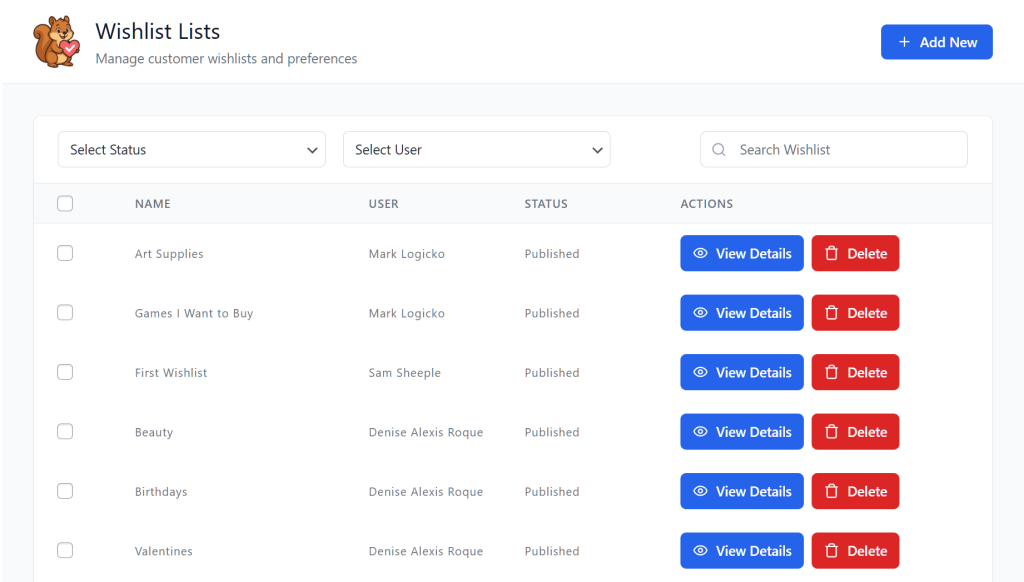Check the checkbox for the Valentines row
Screen dimensions: 1024x582
pyautogui.click(x=65, y=550)
